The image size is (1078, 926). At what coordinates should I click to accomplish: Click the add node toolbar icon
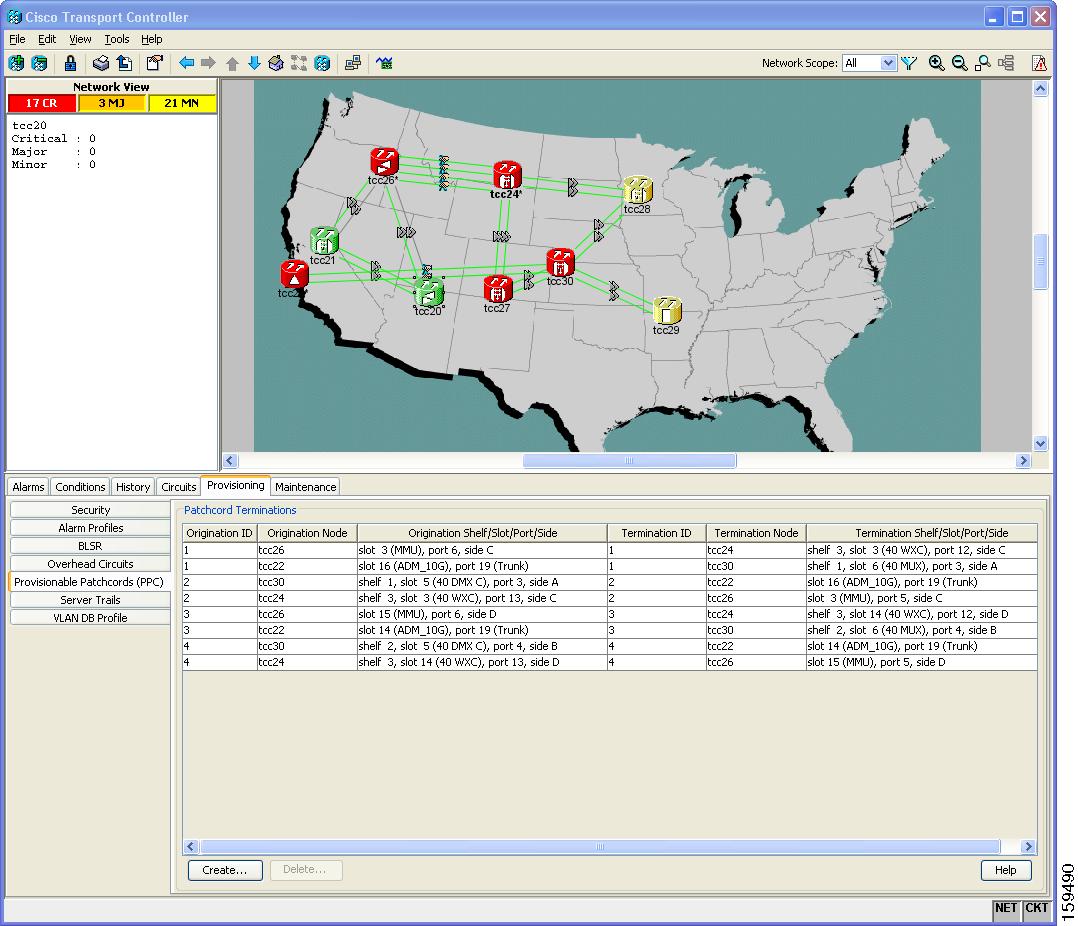16,63
